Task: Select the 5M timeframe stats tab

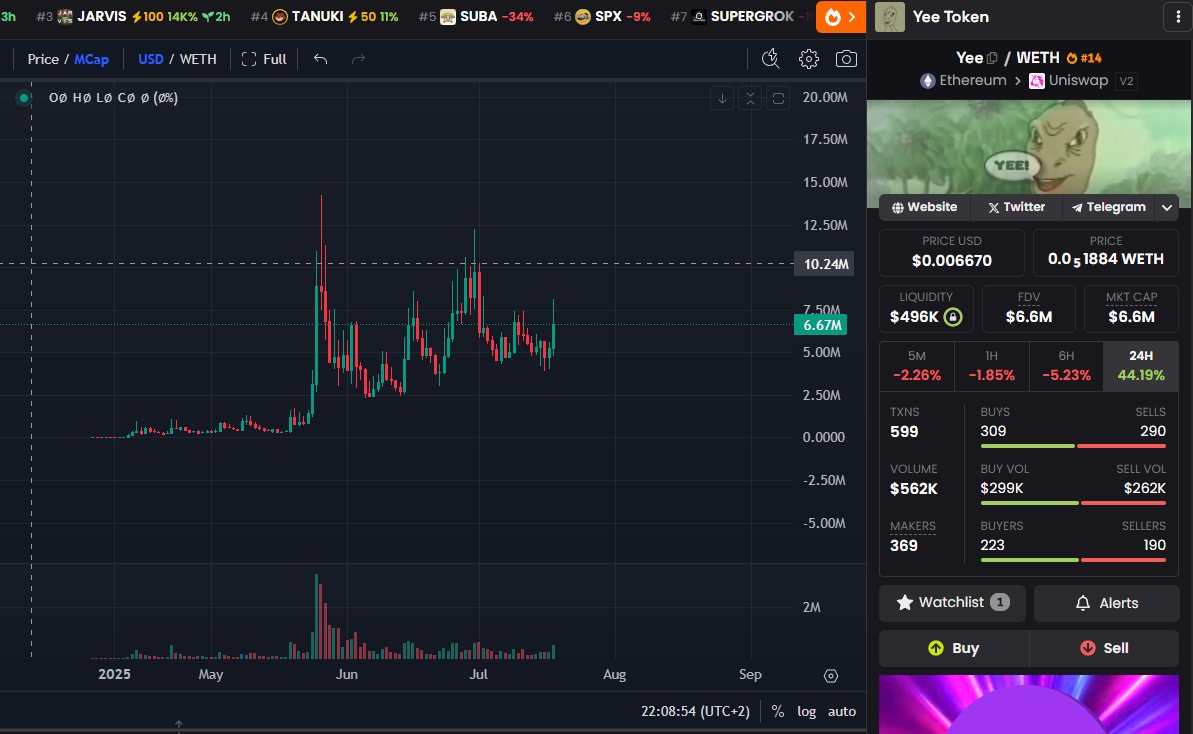Action: (917, 366)
